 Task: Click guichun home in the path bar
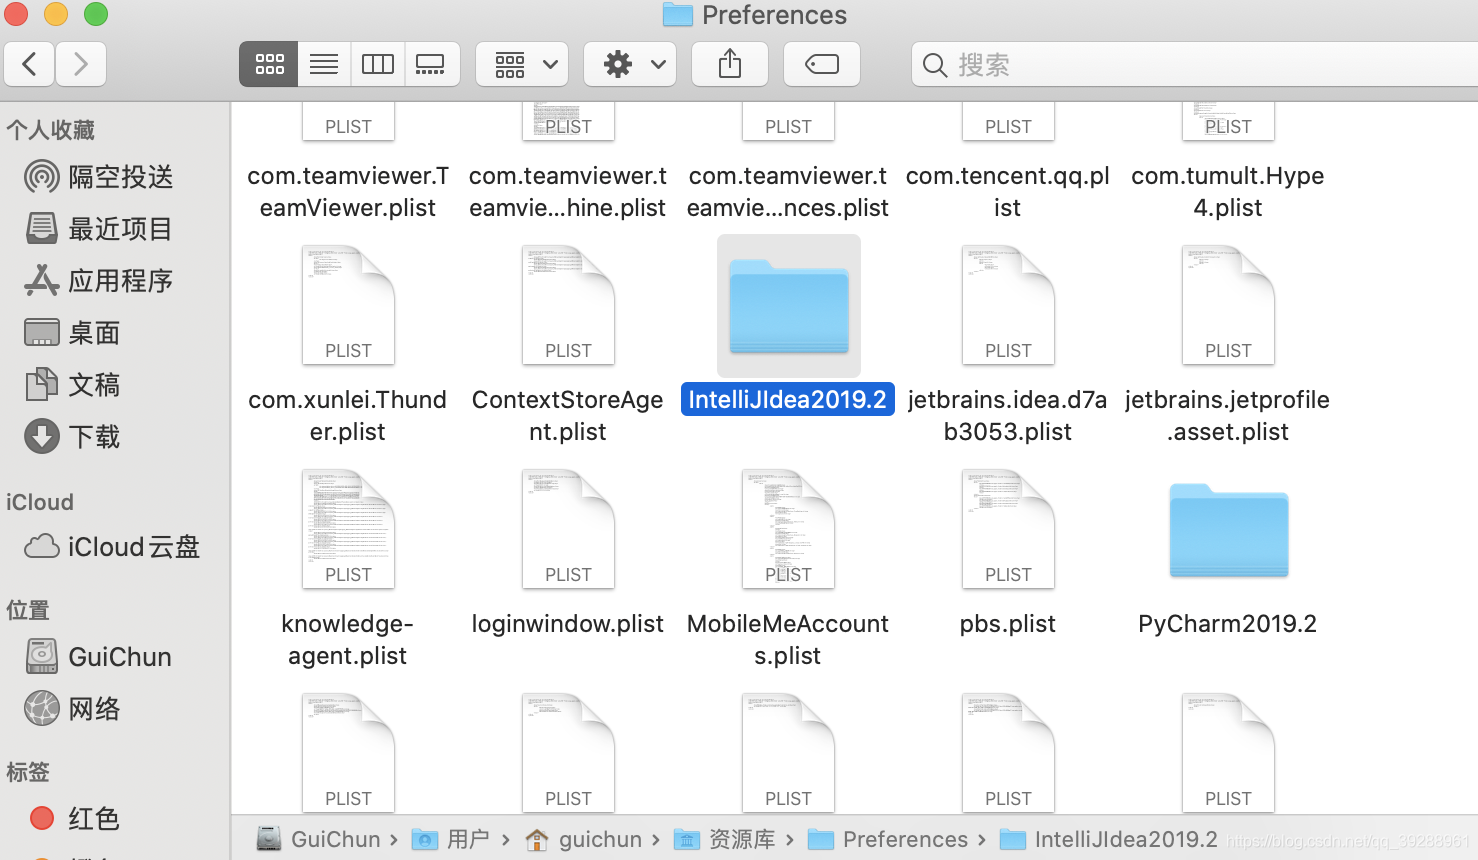coord(584,839)
